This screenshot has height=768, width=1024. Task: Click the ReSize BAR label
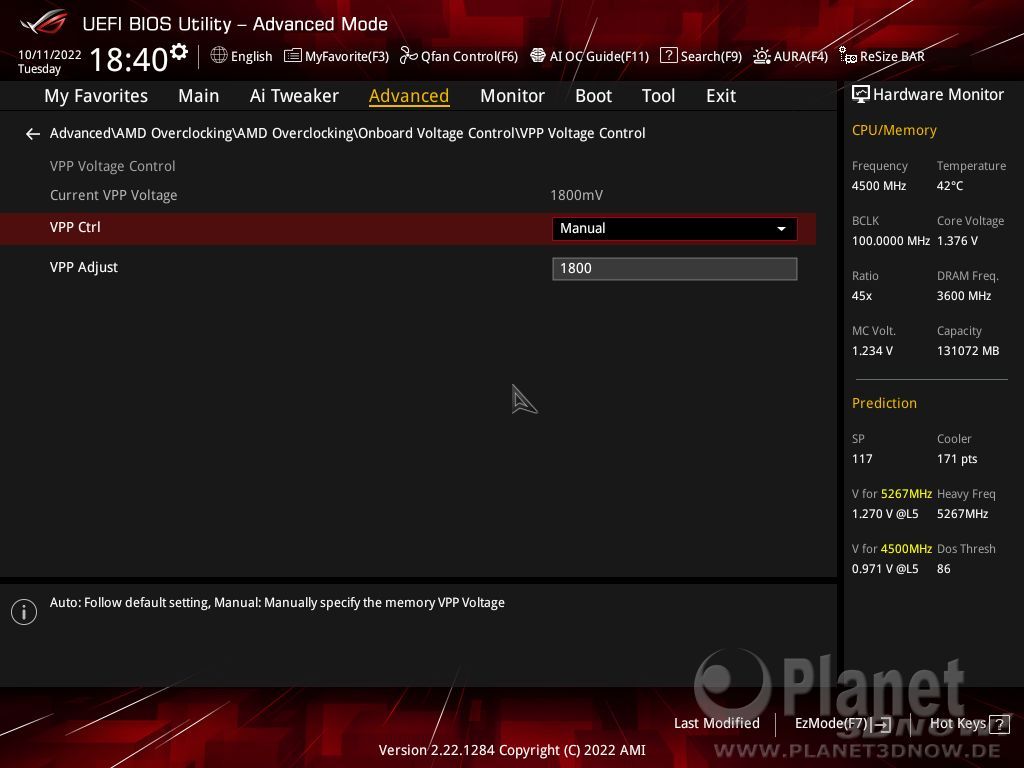[892, 56]
